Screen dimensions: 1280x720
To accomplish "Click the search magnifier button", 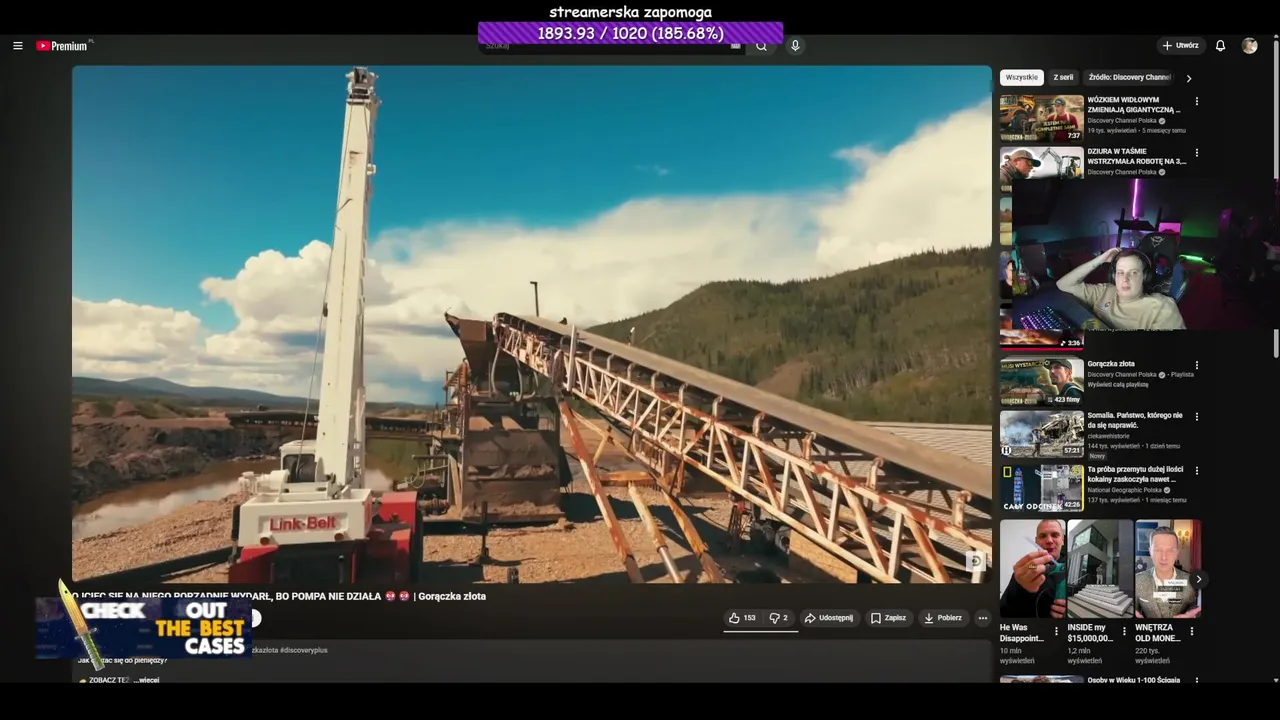I will coord(761,46).
